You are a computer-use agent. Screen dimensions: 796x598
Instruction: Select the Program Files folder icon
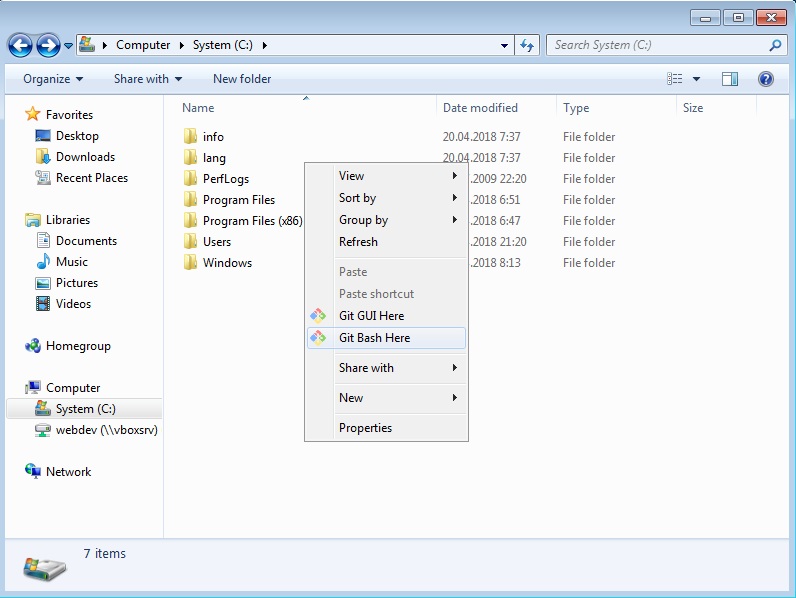click(190, 199)
